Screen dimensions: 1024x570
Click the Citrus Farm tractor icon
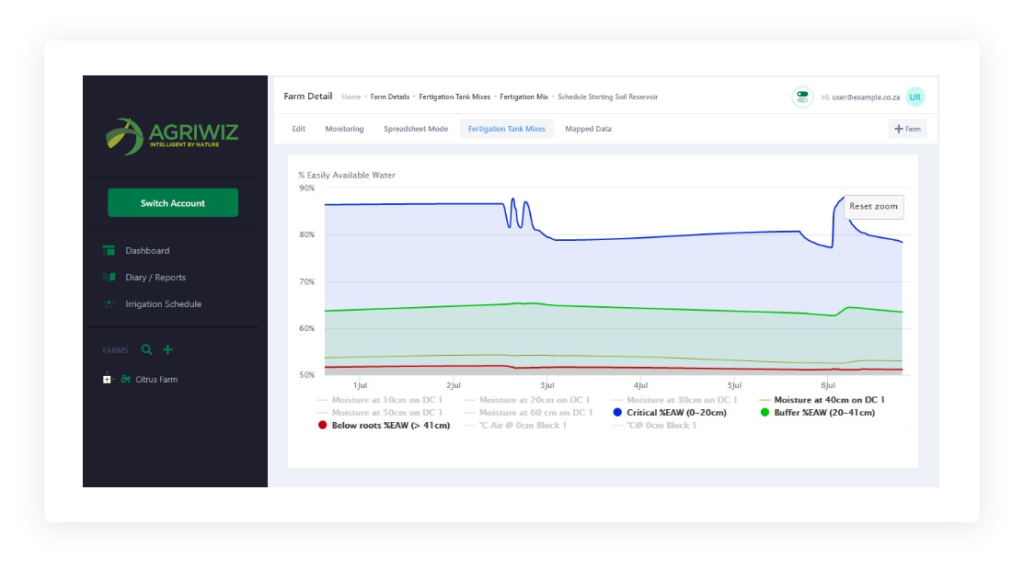coord(126,380)
